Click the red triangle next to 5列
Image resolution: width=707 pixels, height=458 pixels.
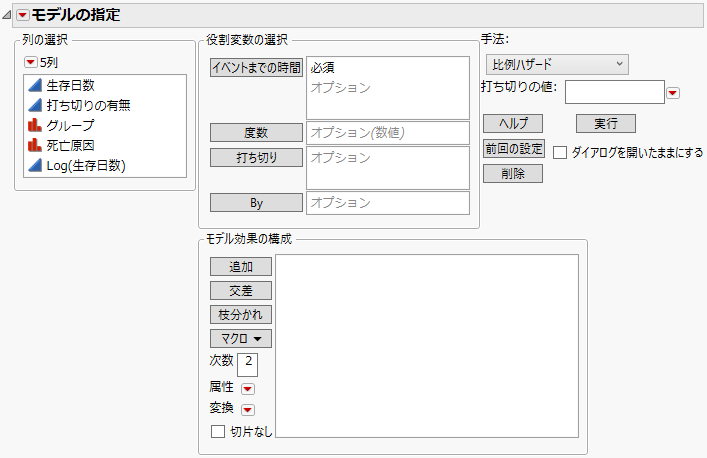(x=30, y=62)
